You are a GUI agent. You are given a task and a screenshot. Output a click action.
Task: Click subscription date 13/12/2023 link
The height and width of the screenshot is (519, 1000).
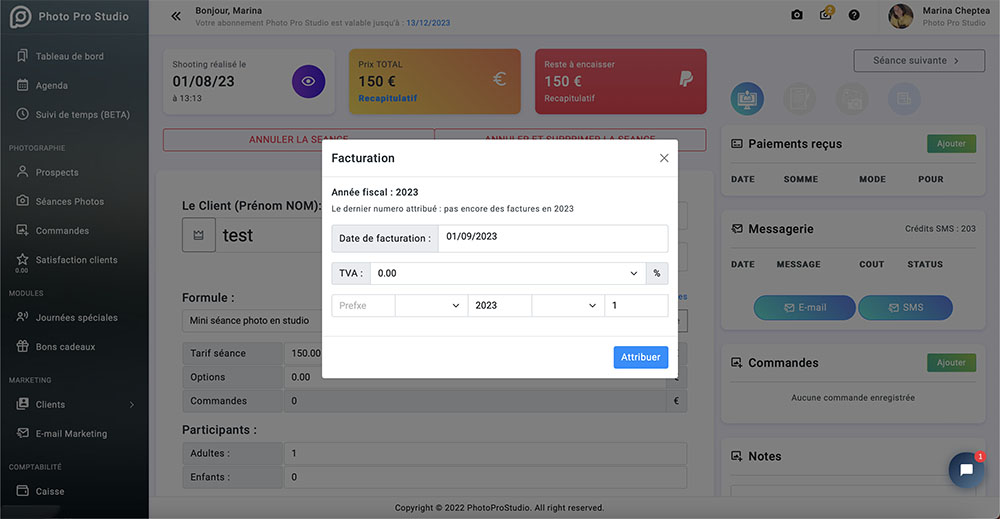pos(428,23)
